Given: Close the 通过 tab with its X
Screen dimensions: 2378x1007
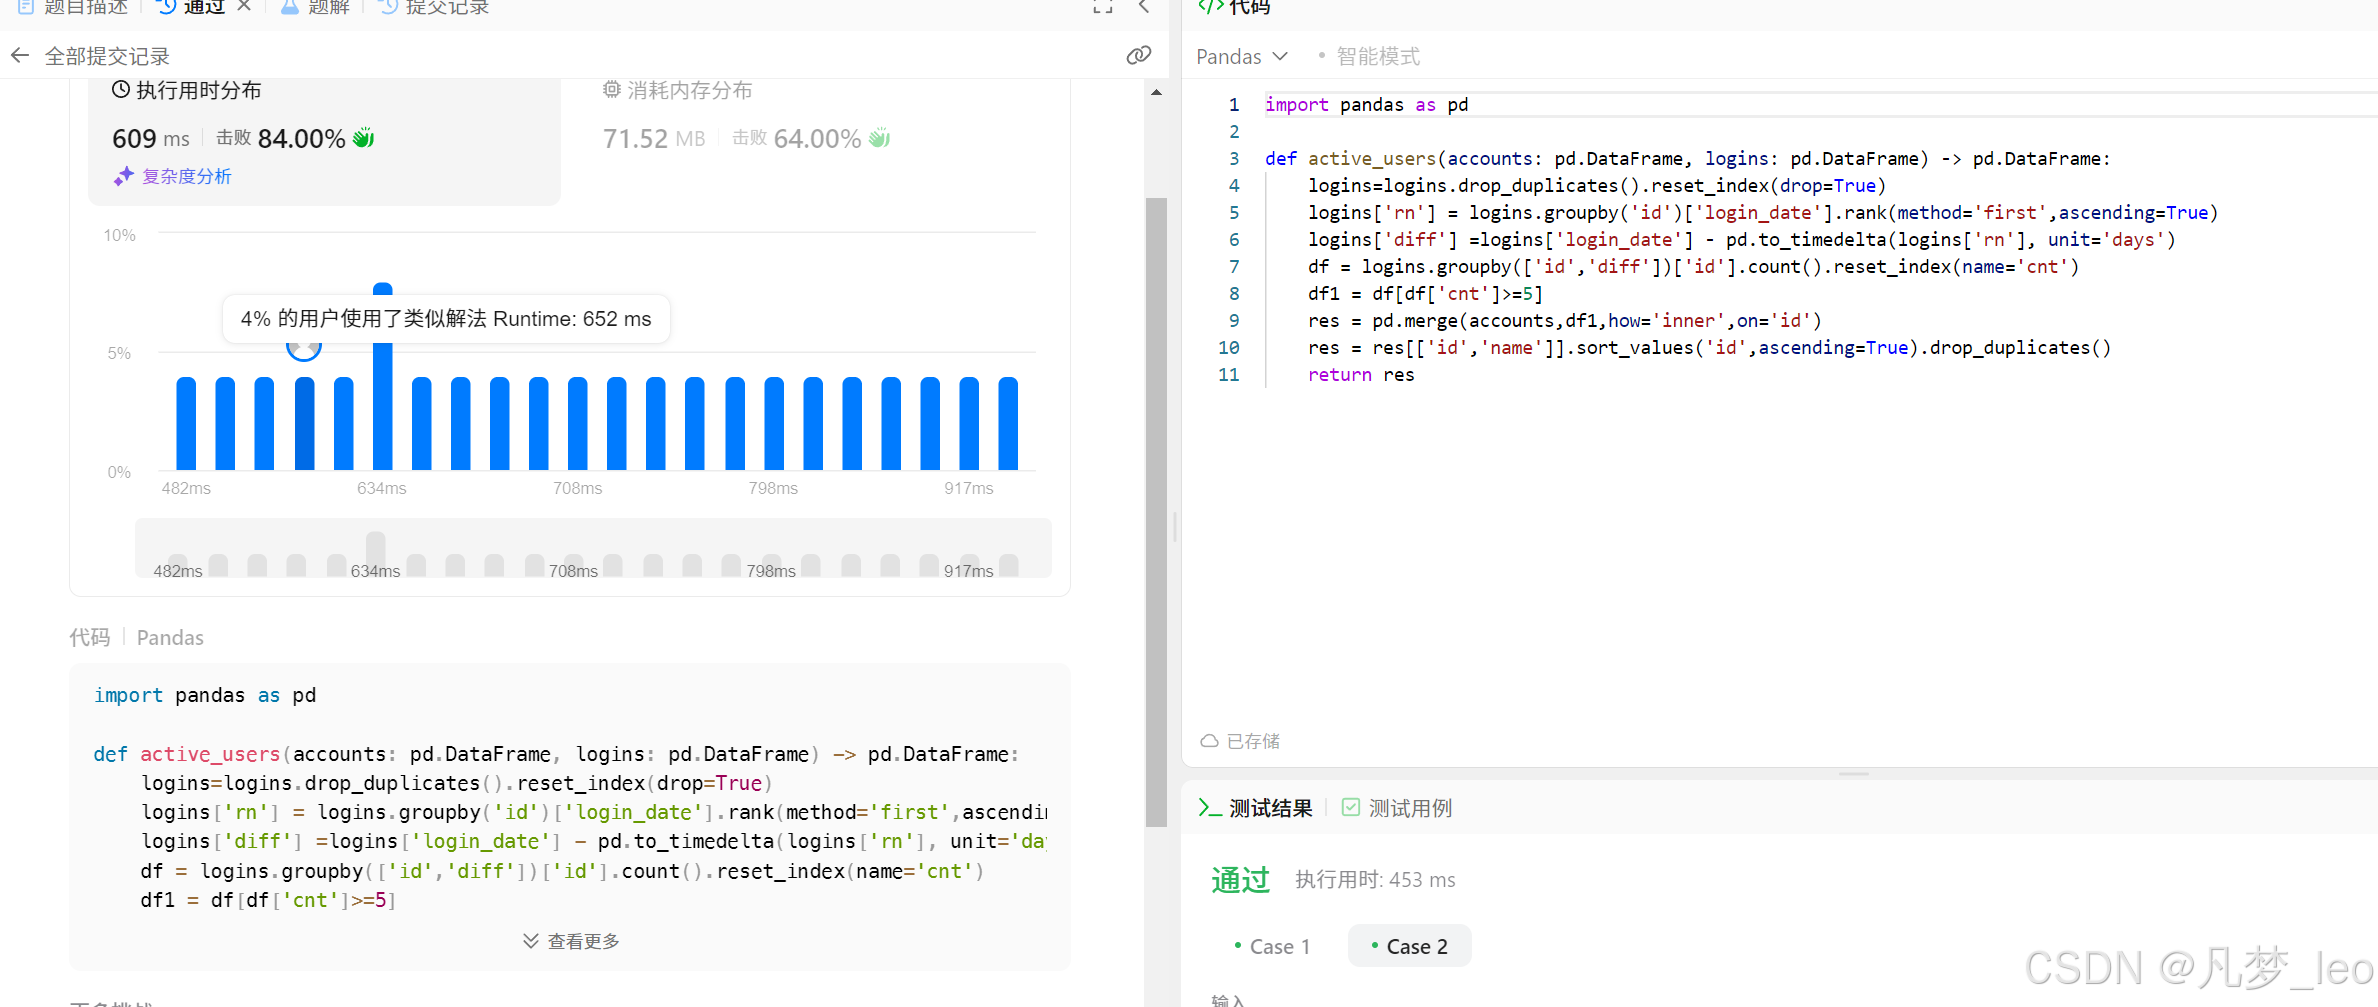Looking at the screenshot, I should [x=244, y=7].
